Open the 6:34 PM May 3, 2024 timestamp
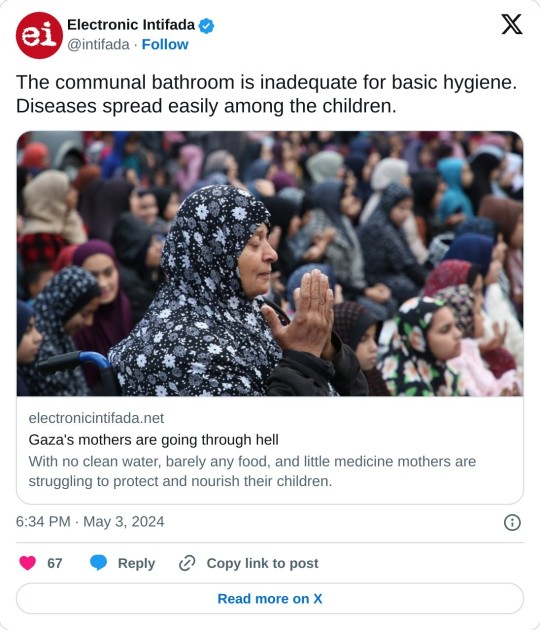 click(90, 522)
